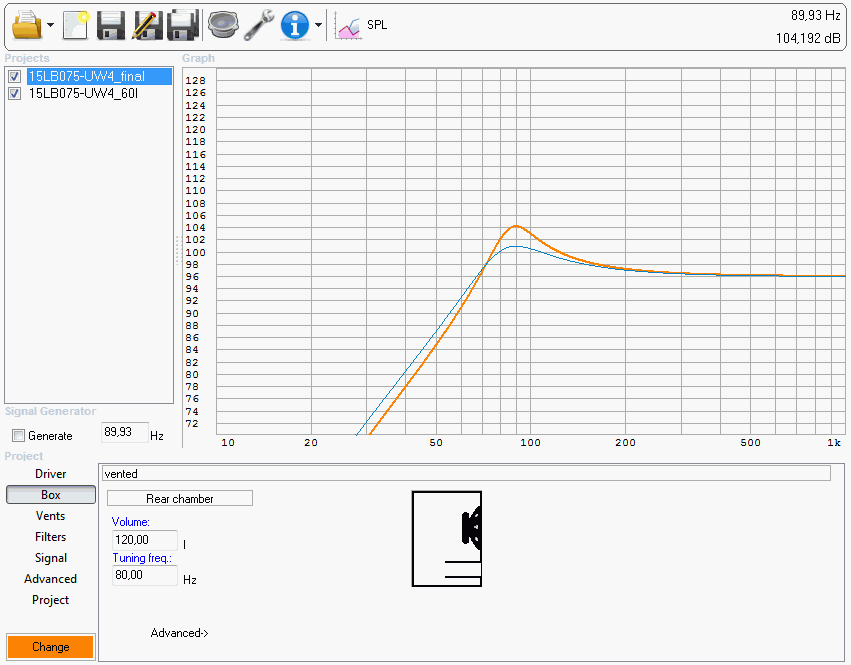Click the save-as floppy with pencil icon
The width and height of the screenshot is (851, 665).
[x=146, y=24]
